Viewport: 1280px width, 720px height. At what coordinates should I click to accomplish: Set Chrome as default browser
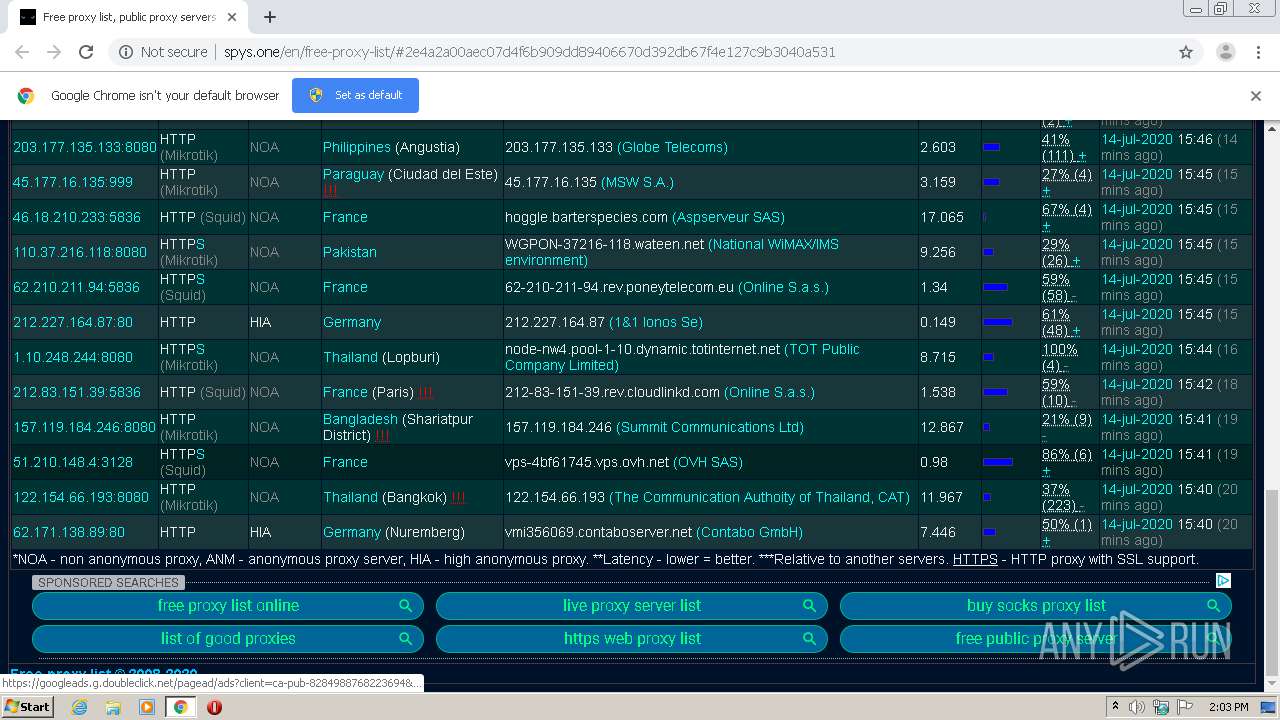tap(355, 95)
